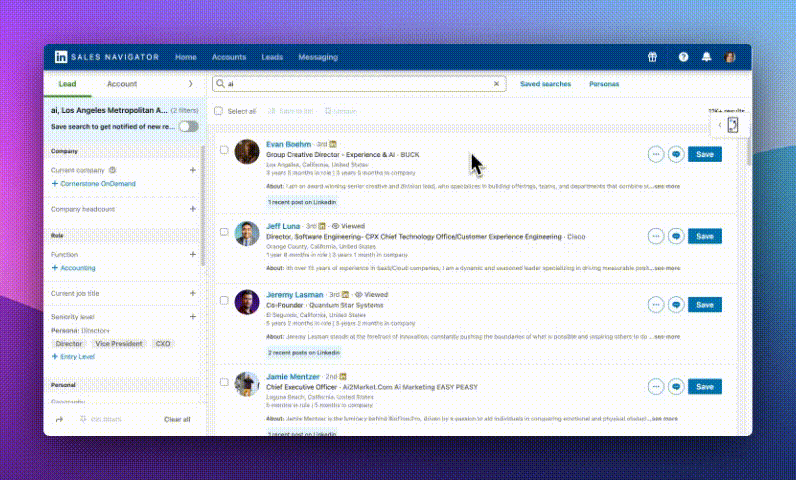Click Jeremy Lasman's LinkedIn badge icon
The image size is (796, 480).
[x=346, y=294]
